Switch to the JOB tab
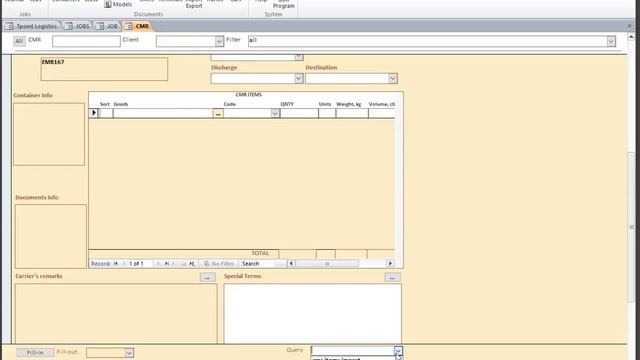 pos(107,26)
